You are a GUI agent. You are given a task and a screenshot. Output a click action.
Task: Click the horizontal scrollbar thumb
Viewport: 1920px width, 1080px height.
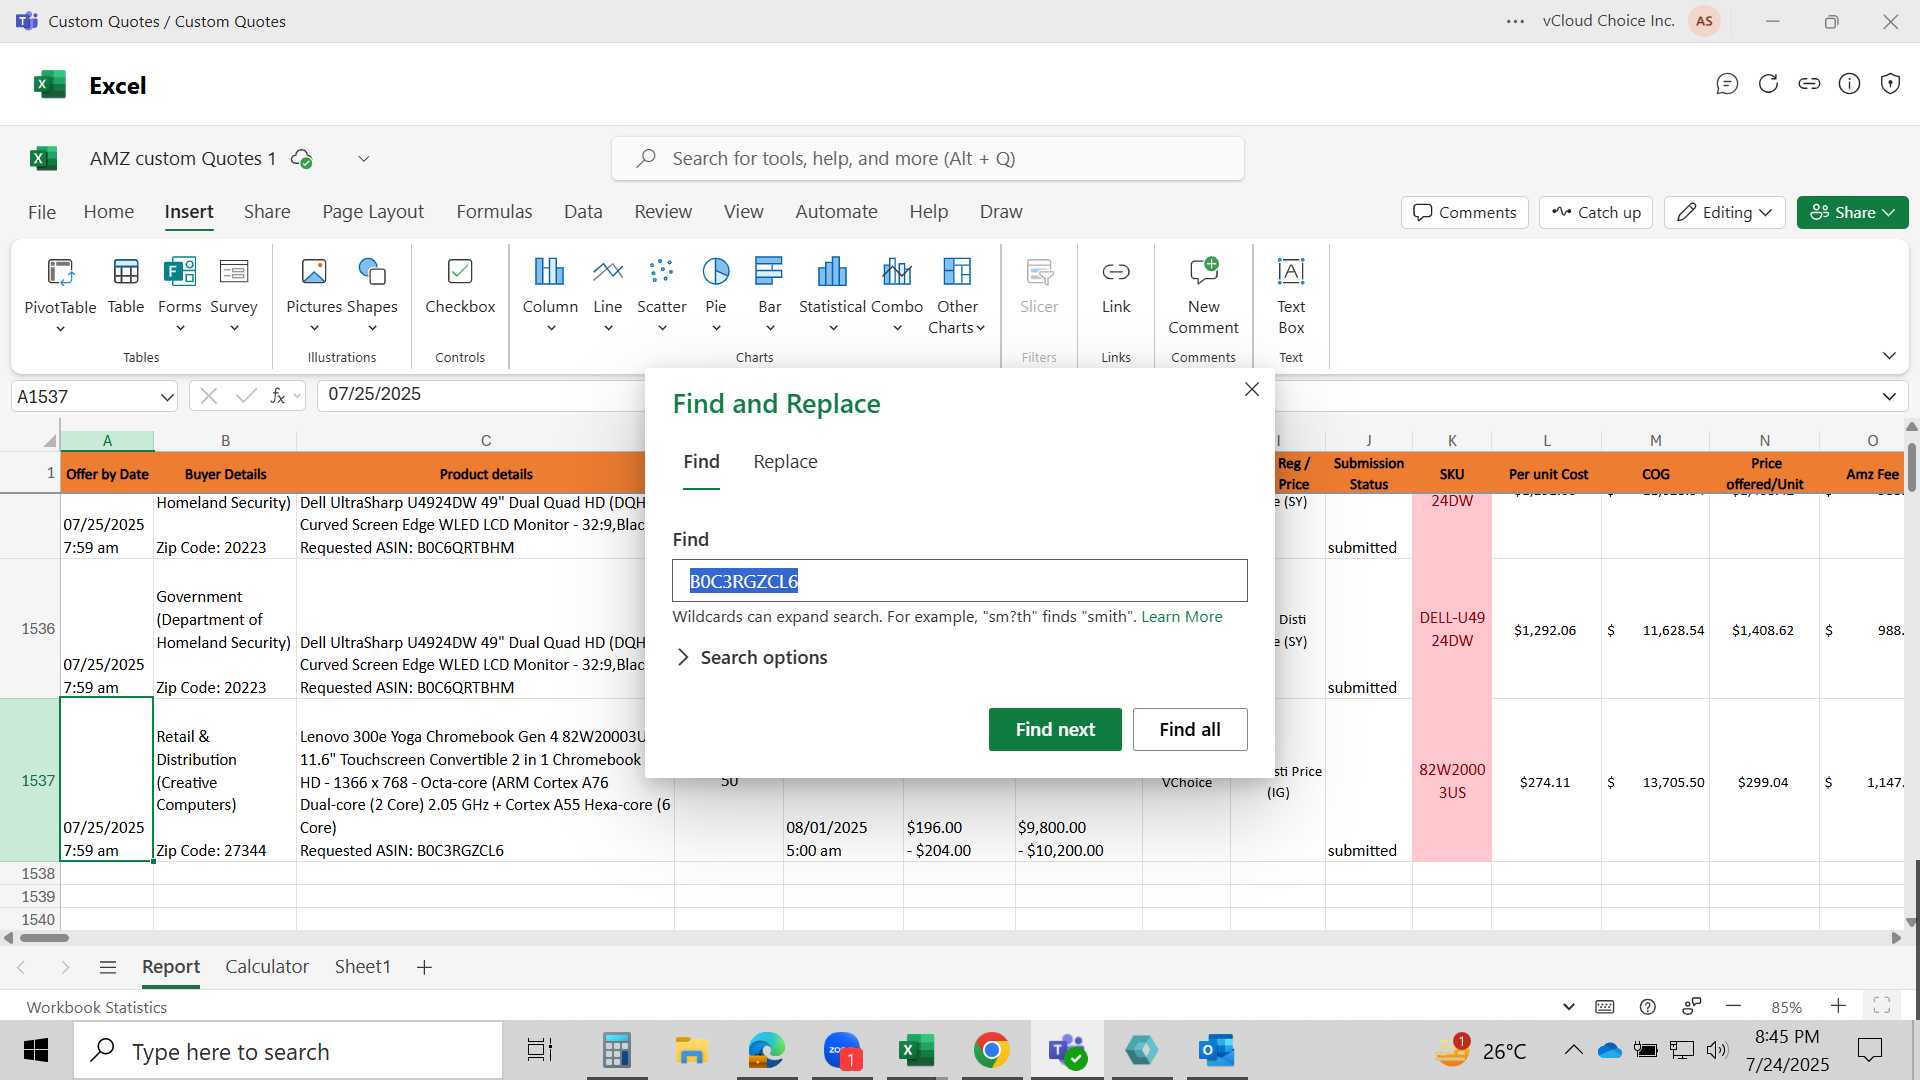(44, 938)
